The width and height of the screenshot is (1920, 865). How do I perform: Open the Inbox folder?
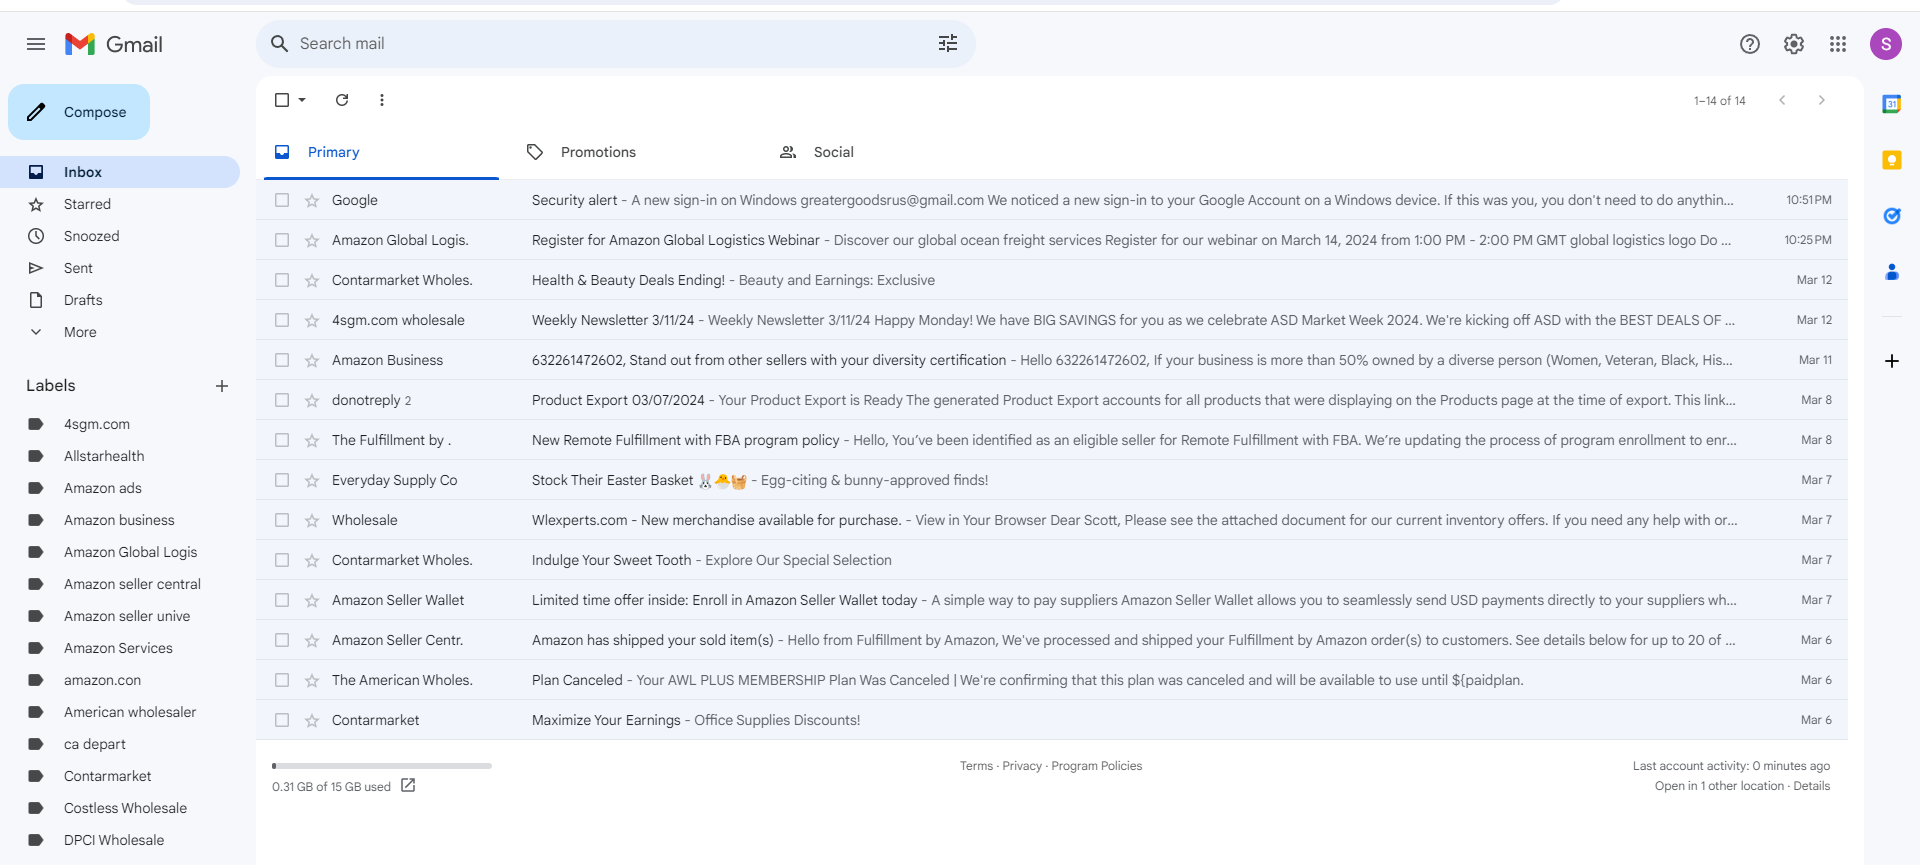click(120, 172)
